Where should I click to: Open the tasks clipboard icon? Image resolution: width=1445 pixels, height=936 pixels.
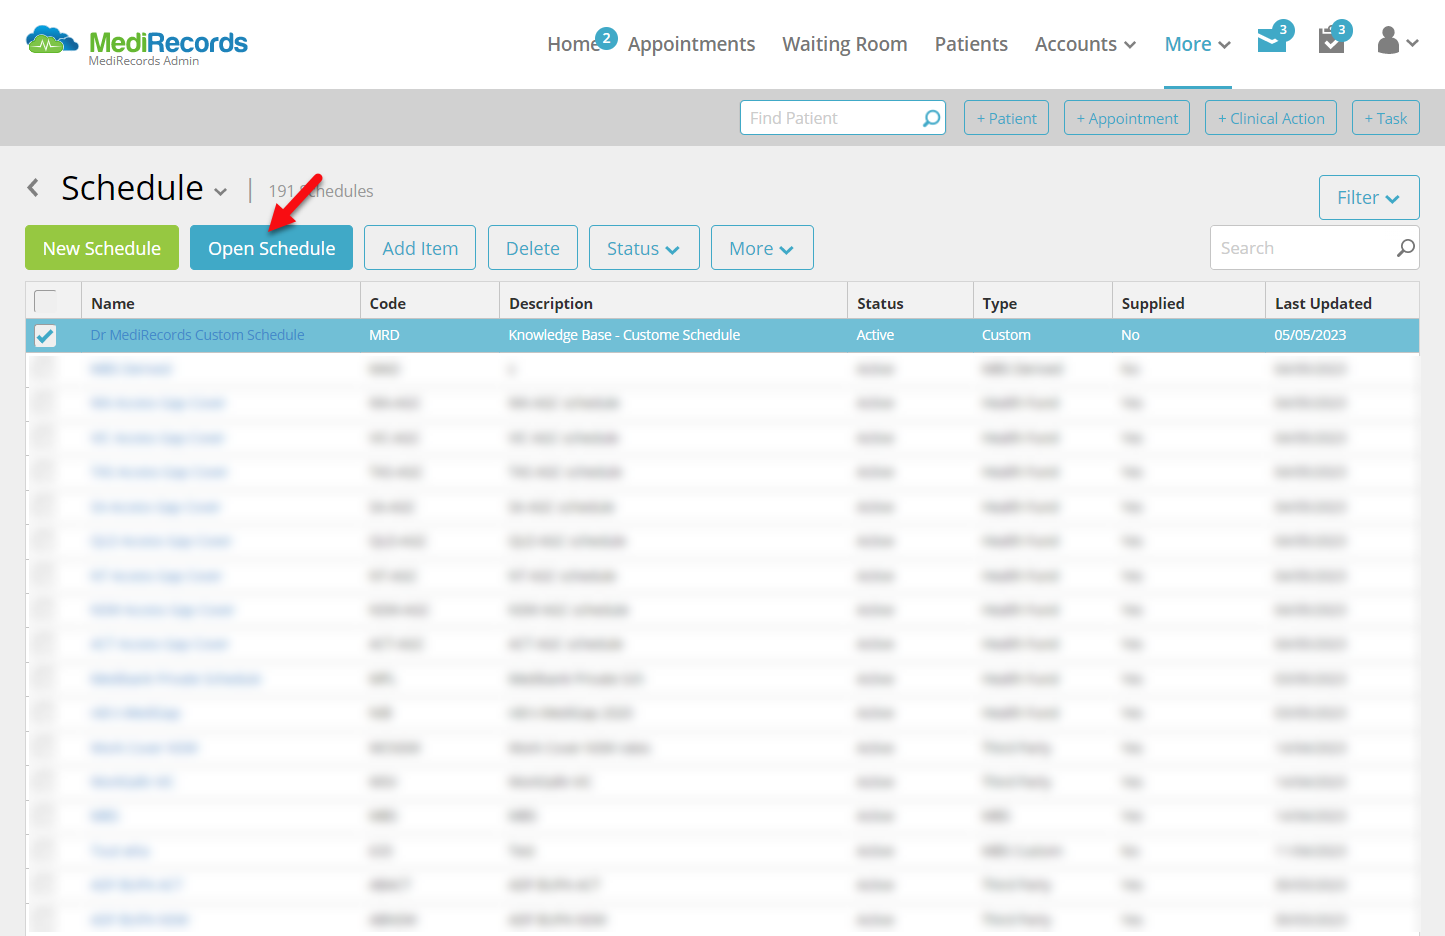click(1331, 41)
